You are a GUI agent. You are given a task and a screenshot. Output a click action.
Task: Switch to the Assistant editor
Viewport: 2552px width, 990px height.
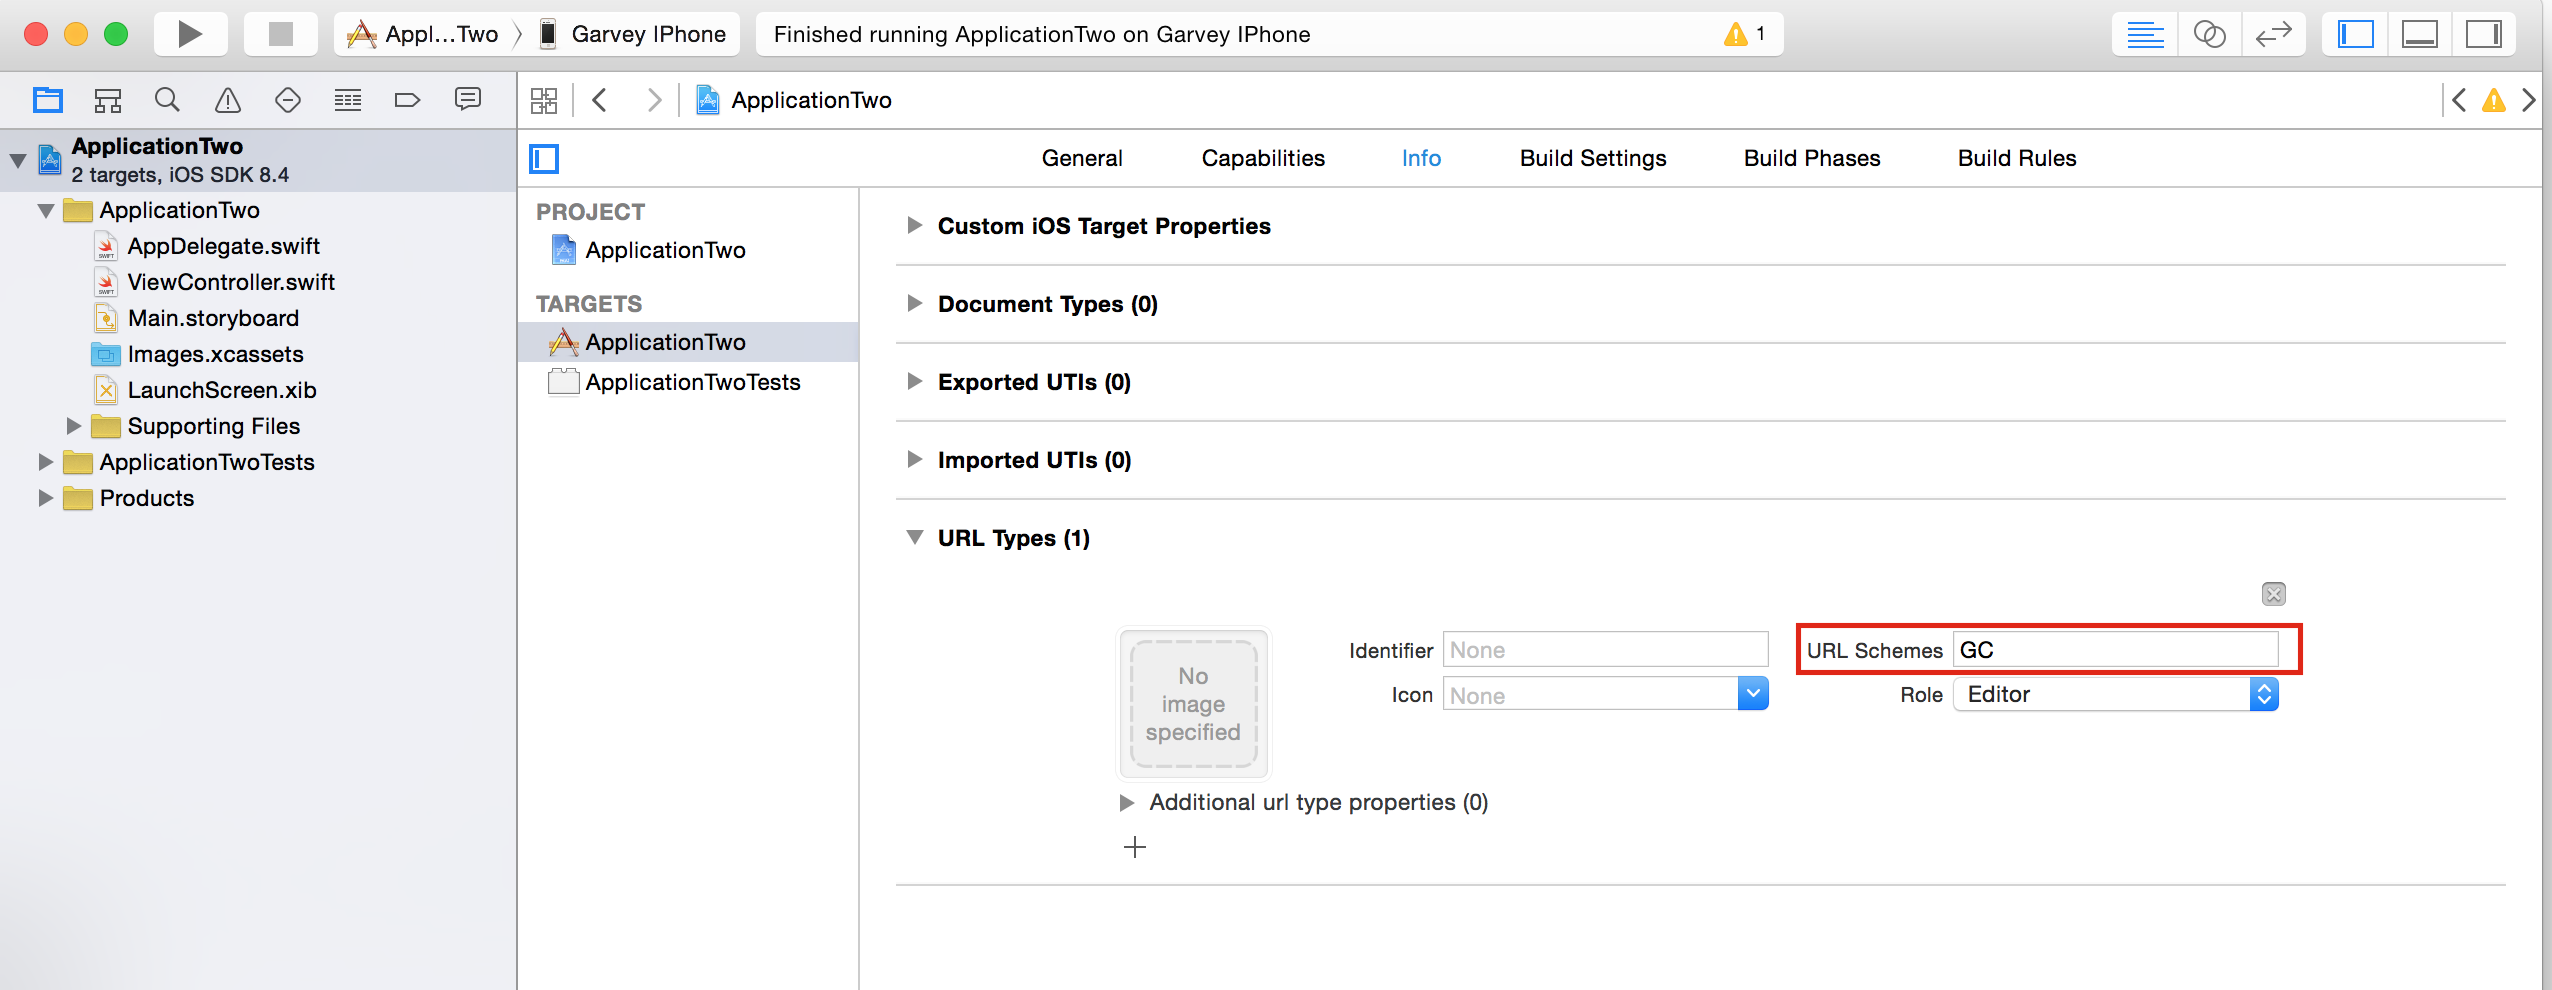point(2209,34)
